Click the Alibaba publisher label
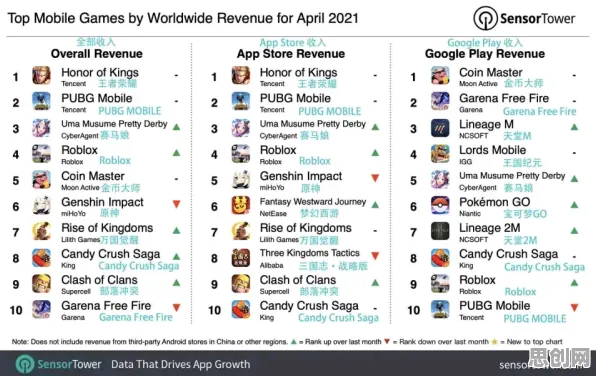596x376 pixels. click(271, 265)
